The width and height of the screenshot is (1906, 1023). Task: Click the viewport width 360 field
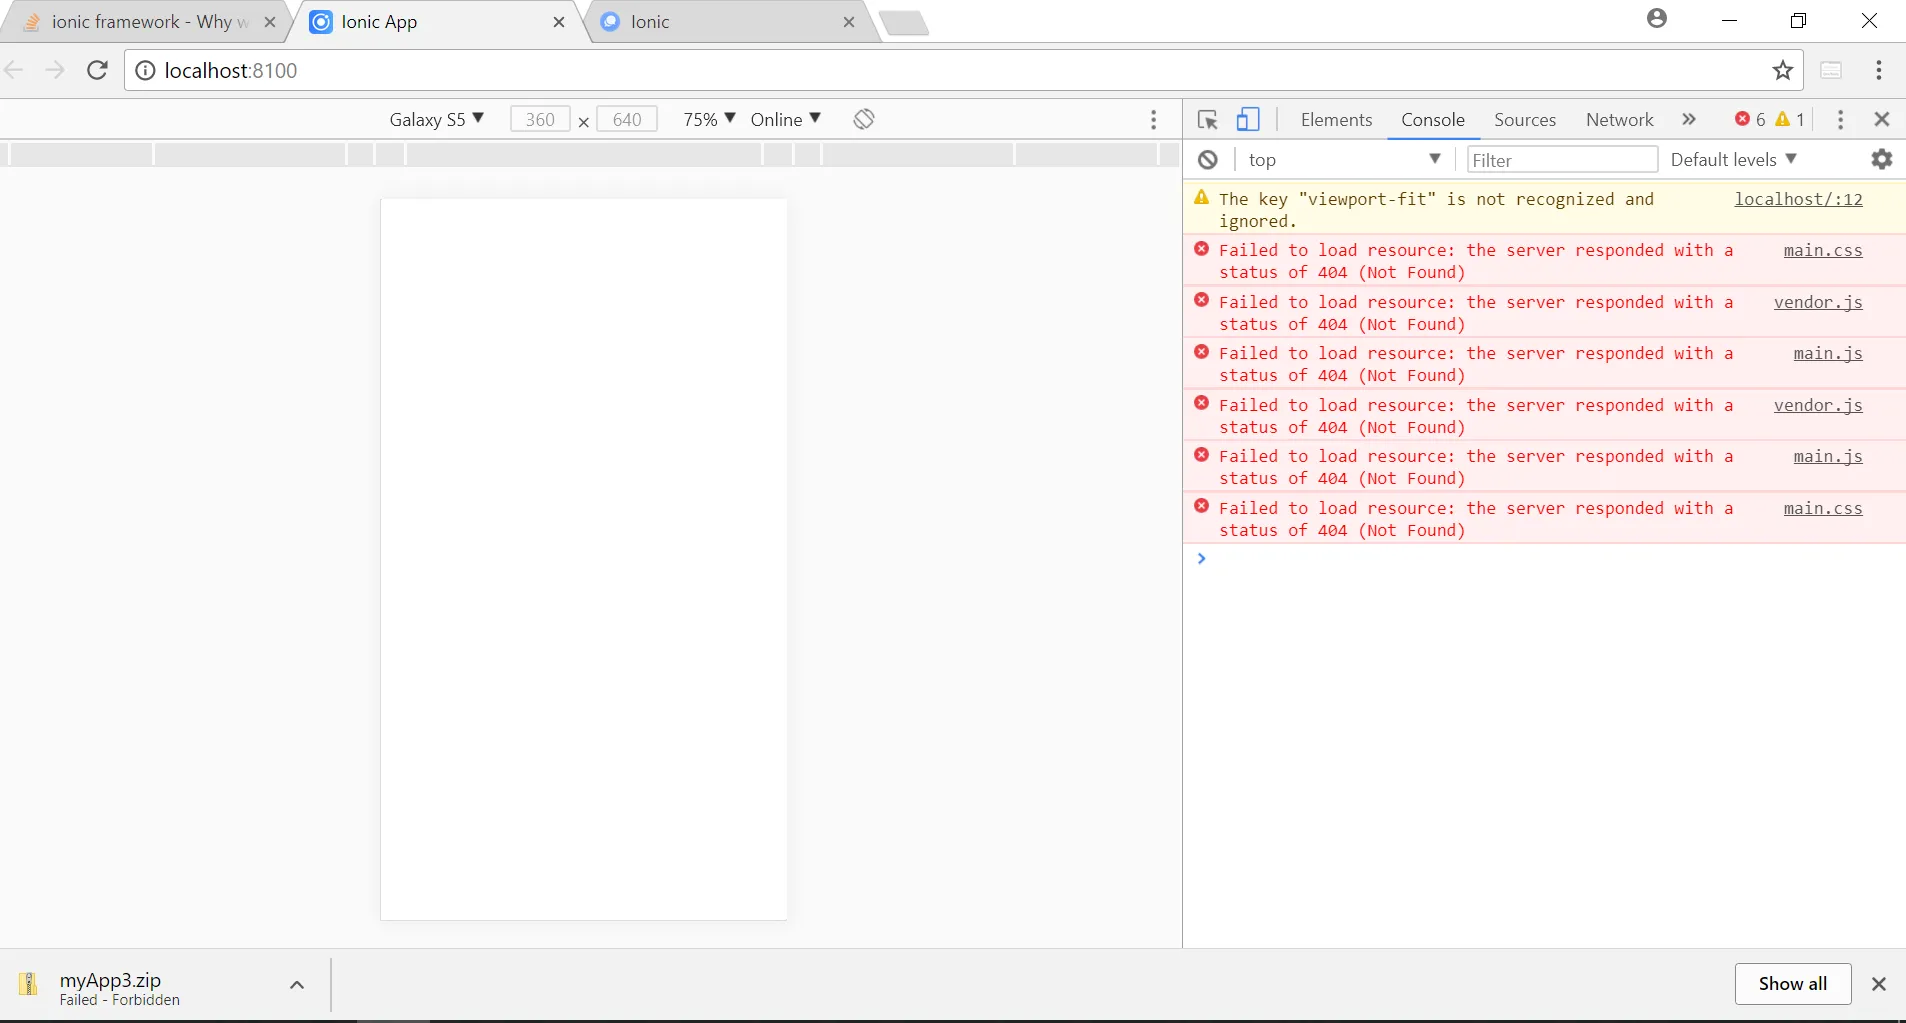point(540,119)
